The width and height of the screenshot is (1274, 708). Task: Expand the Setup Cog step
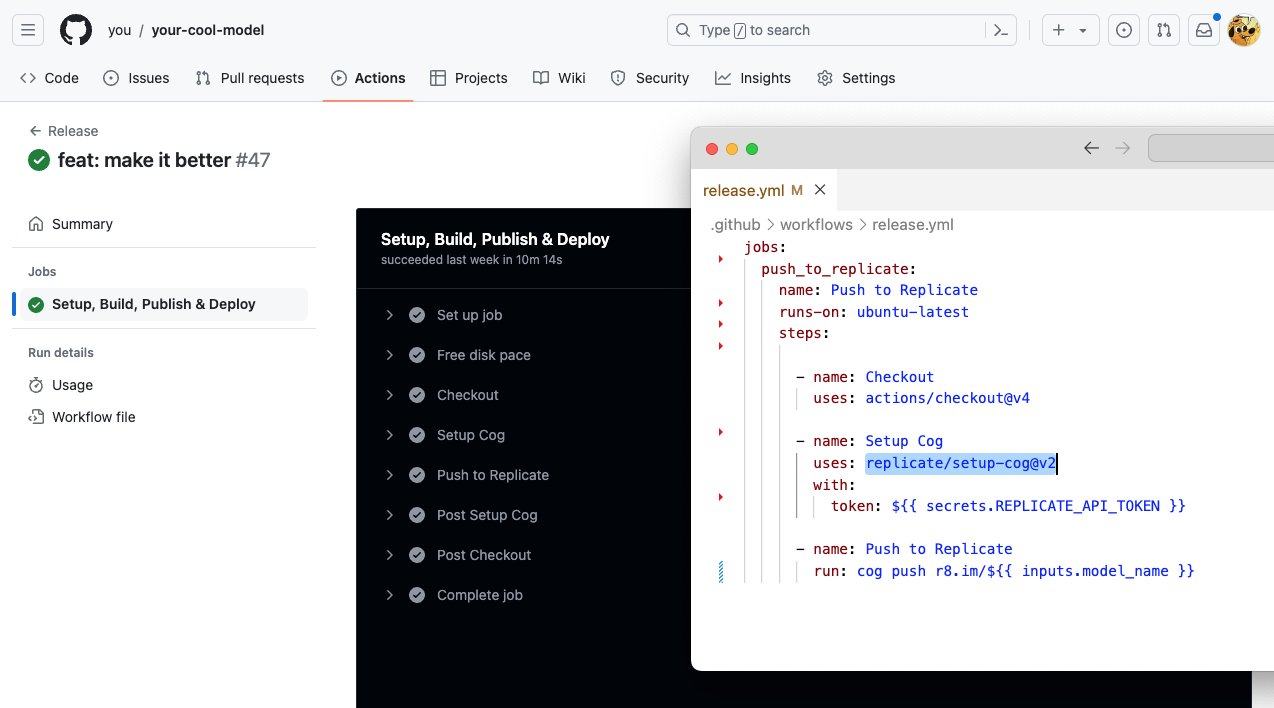coord(390,435)
